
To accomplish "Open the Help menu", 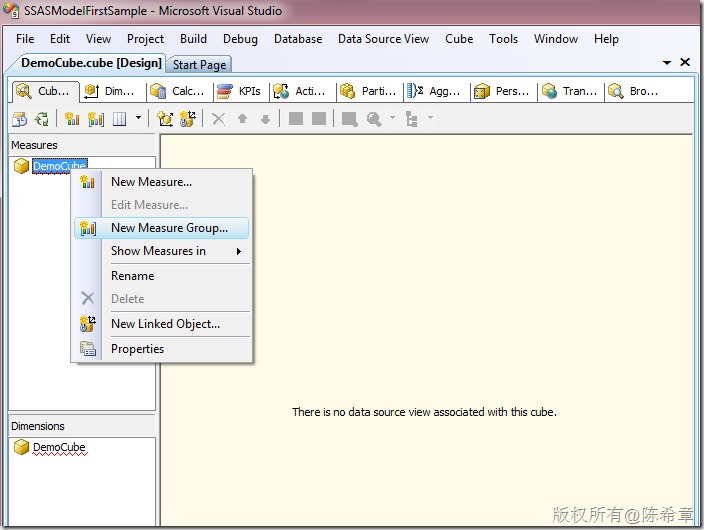I will click(x=606, y=39).
